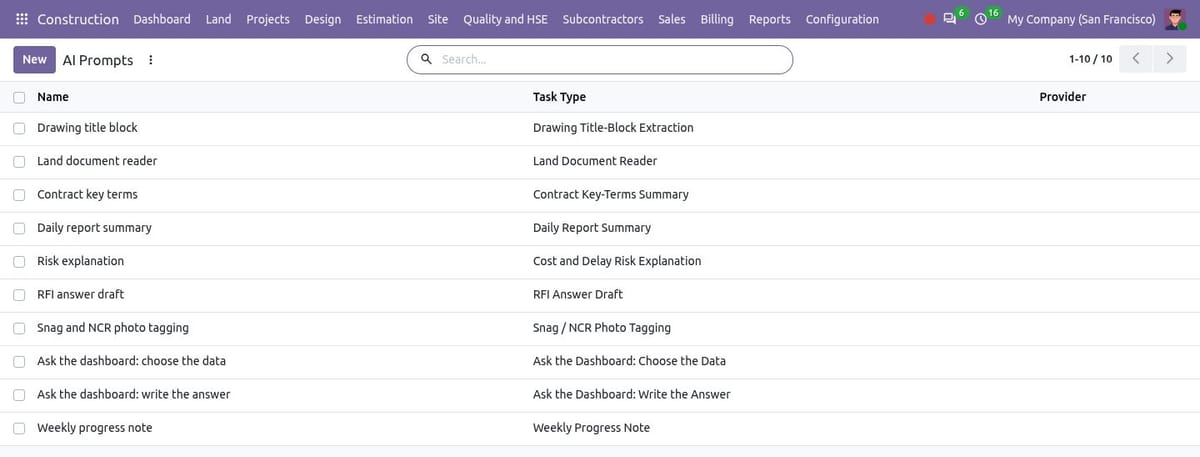Open Ask the dashboard: write the answer
The height and width of the screenshot is (457, 1200).
click(x=133, y=394)
